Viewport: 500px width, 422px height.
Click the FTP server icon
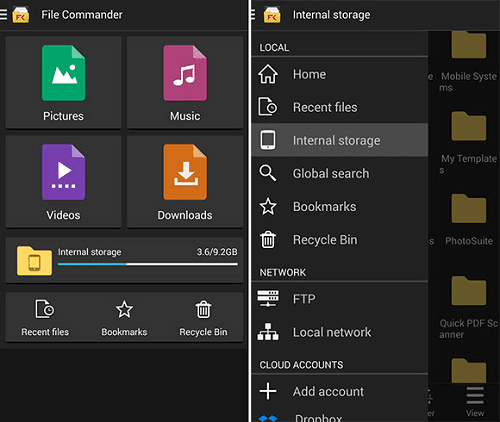pyautogui.click(x=268, y=298)
